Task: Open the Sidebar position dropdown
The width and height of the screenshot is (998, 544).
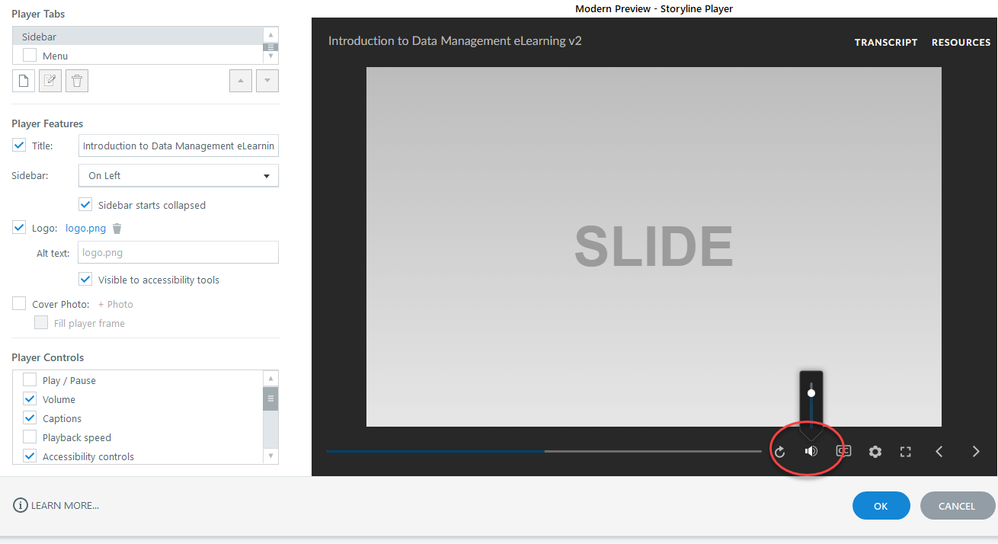Action: (178, 176)
